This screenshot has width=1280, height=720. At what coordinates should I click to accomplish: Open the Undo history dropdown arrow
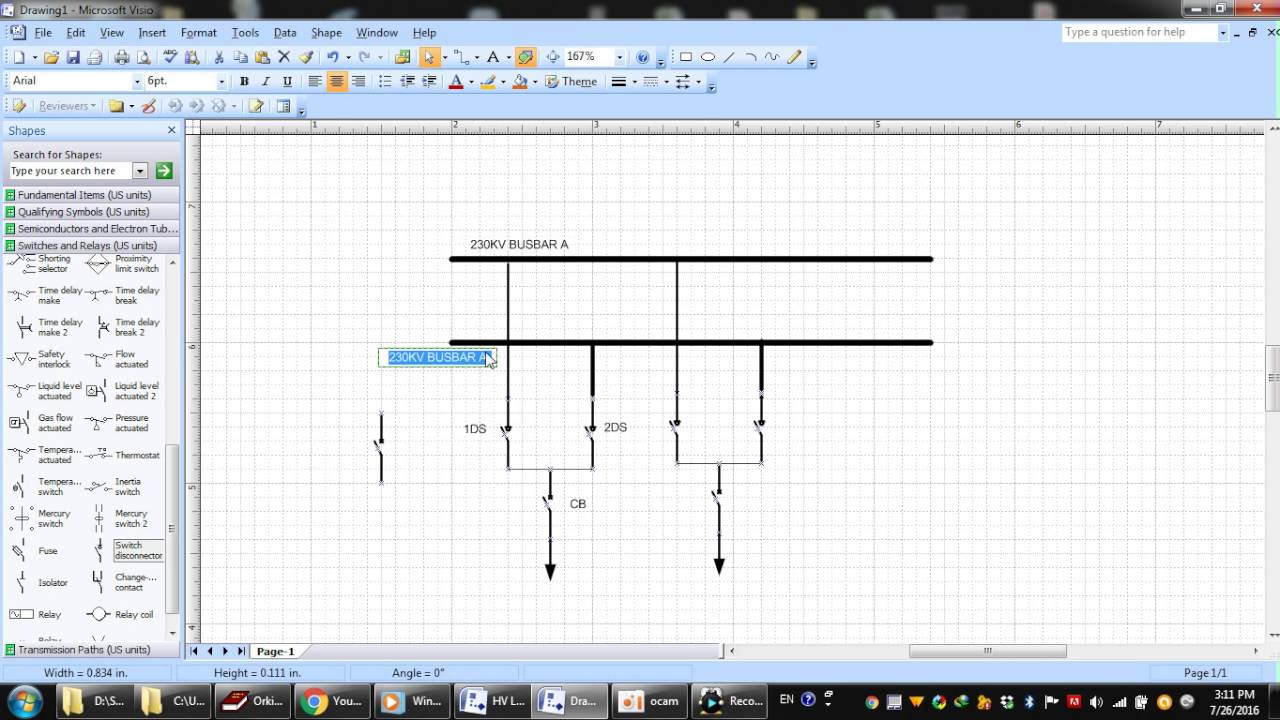tap(348, 57)
